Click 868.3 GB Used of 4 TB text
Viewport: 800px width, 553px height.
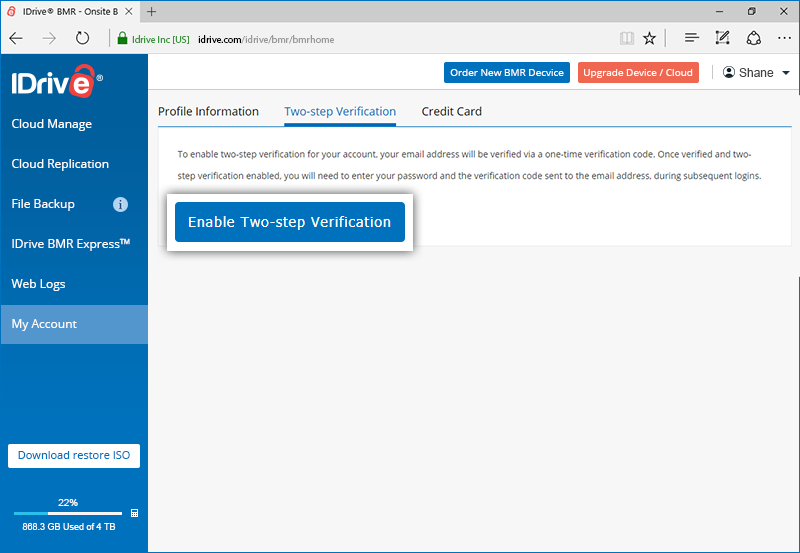coord(69,526)
